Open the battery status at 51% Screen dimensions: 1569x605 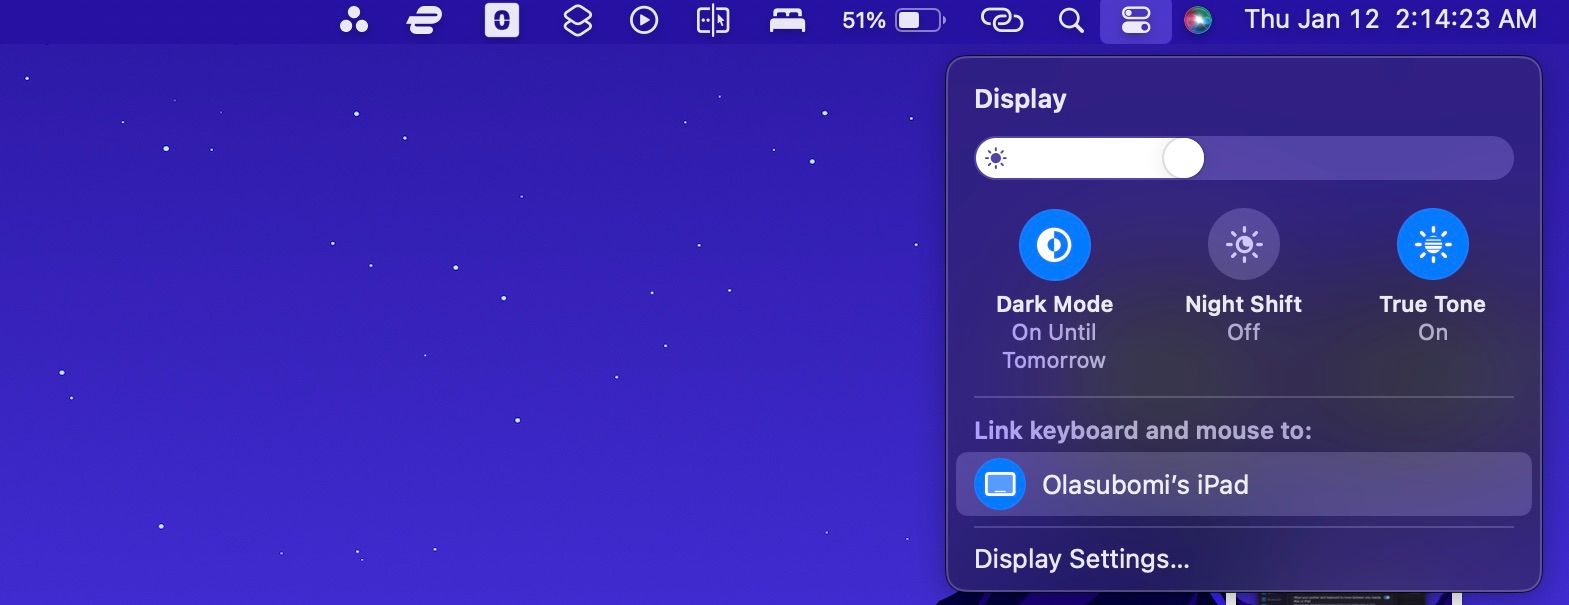[x=893, y=20]
